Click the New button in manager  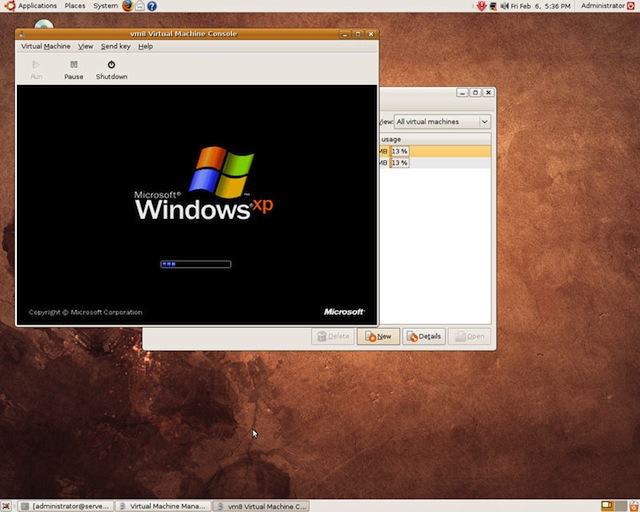(378, 336)
